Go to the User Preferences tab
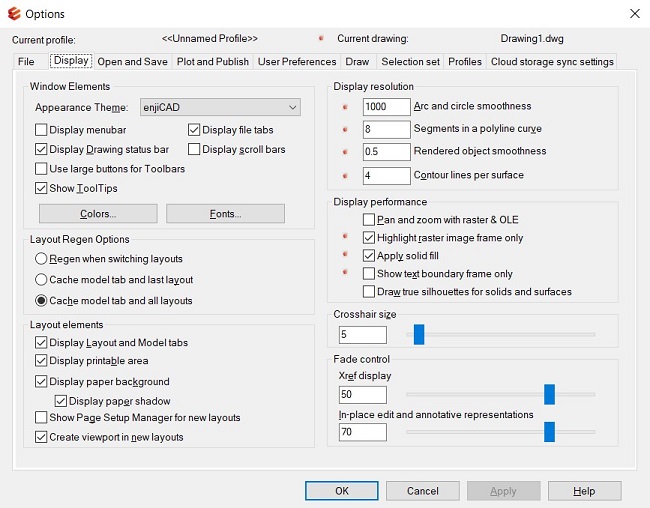The width and height of the screenshot is (650, 508). coord(297,62)
